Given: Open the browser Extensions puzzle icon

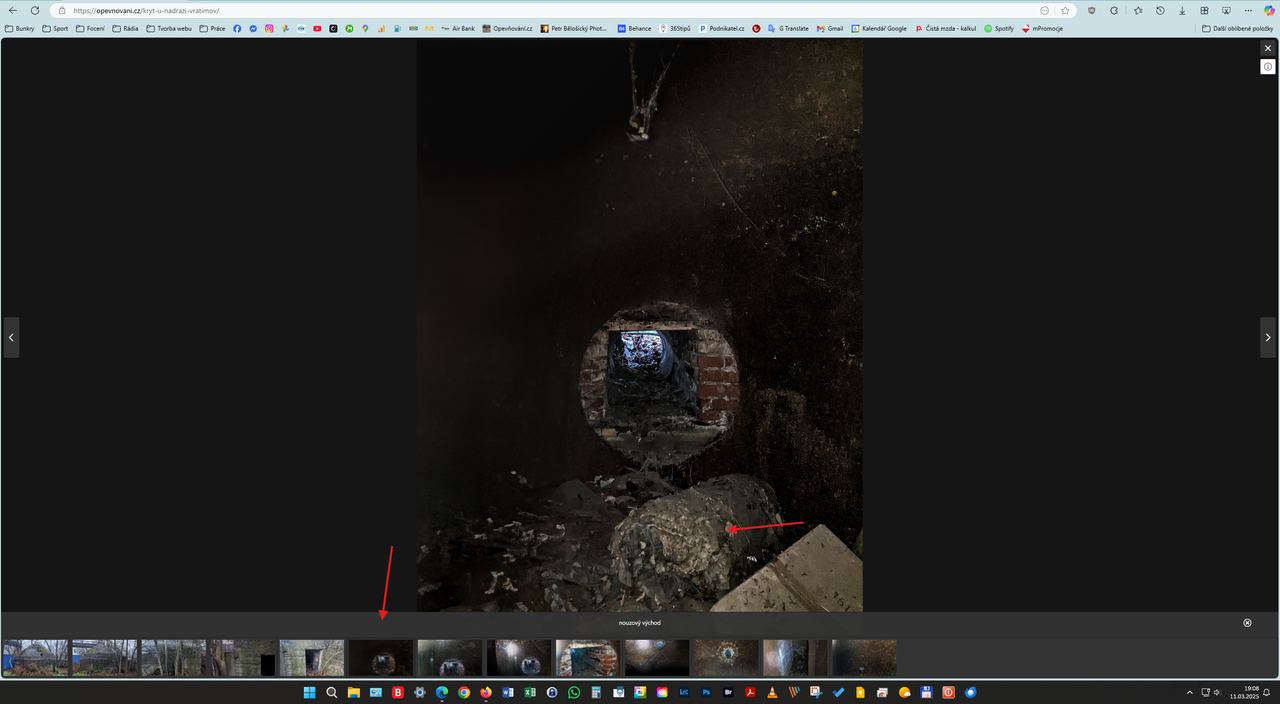Looking at the screenshot, I should tap(1114, 10).
